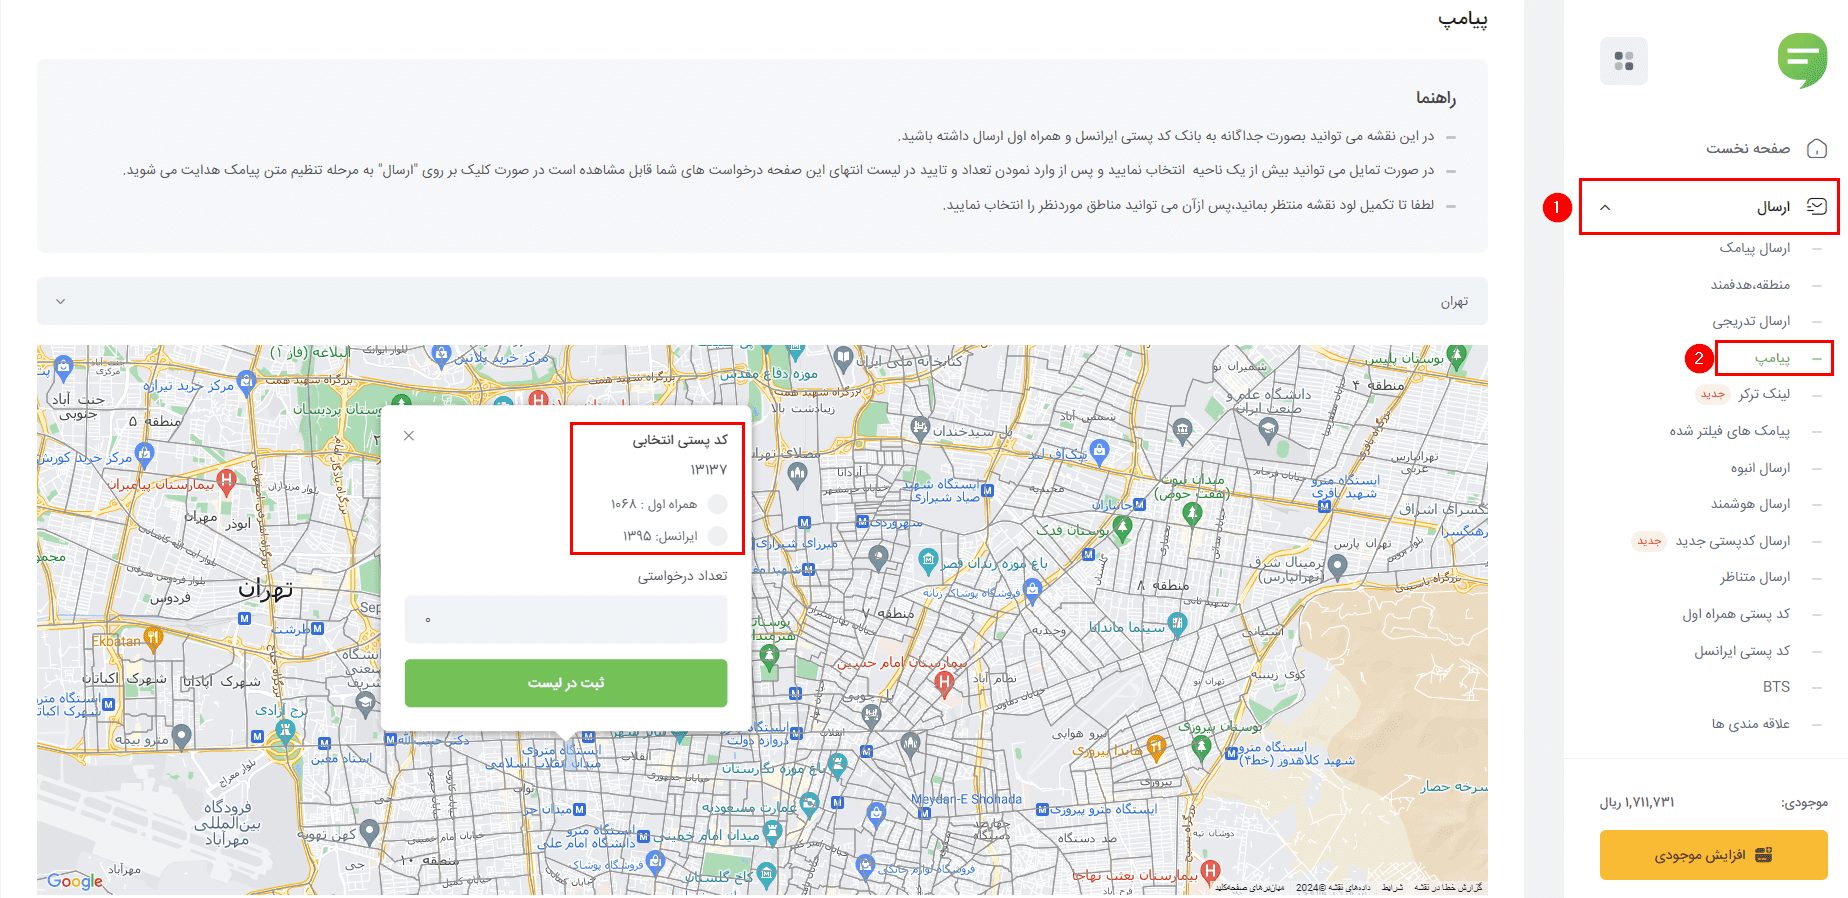The height and width of the screenshot is (898, 1848).
Task: Open کد پستی همراه اول item
Action: pos(1736,613)
